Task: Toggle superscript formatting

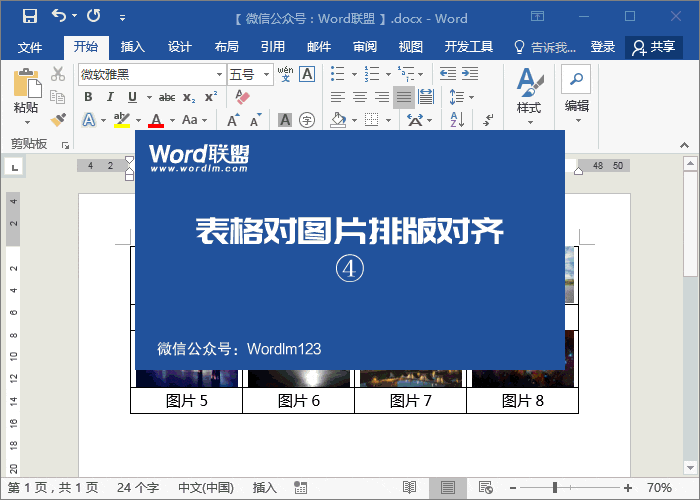Action: 211,97
